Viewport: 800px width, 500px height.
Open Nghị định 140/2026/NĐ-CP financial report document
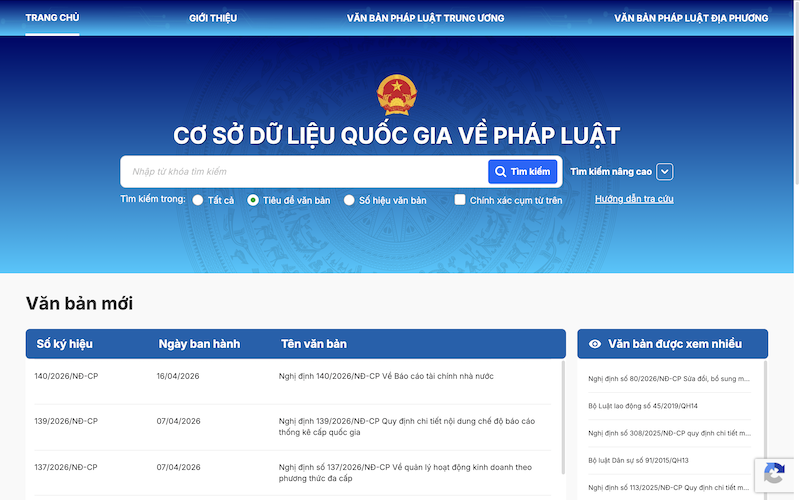386,376
